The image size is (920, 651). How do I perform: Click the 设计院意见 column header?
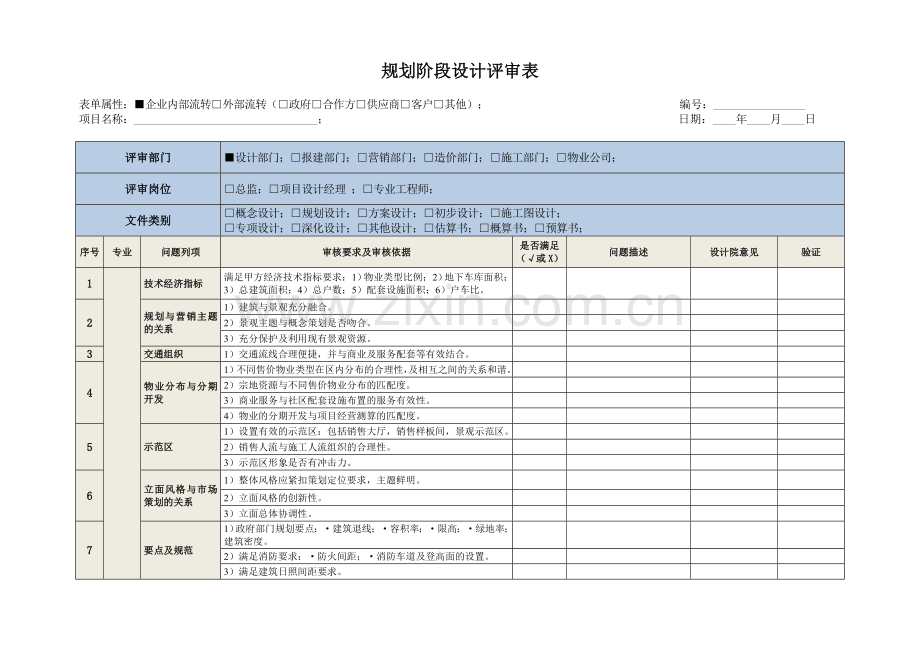734,252
